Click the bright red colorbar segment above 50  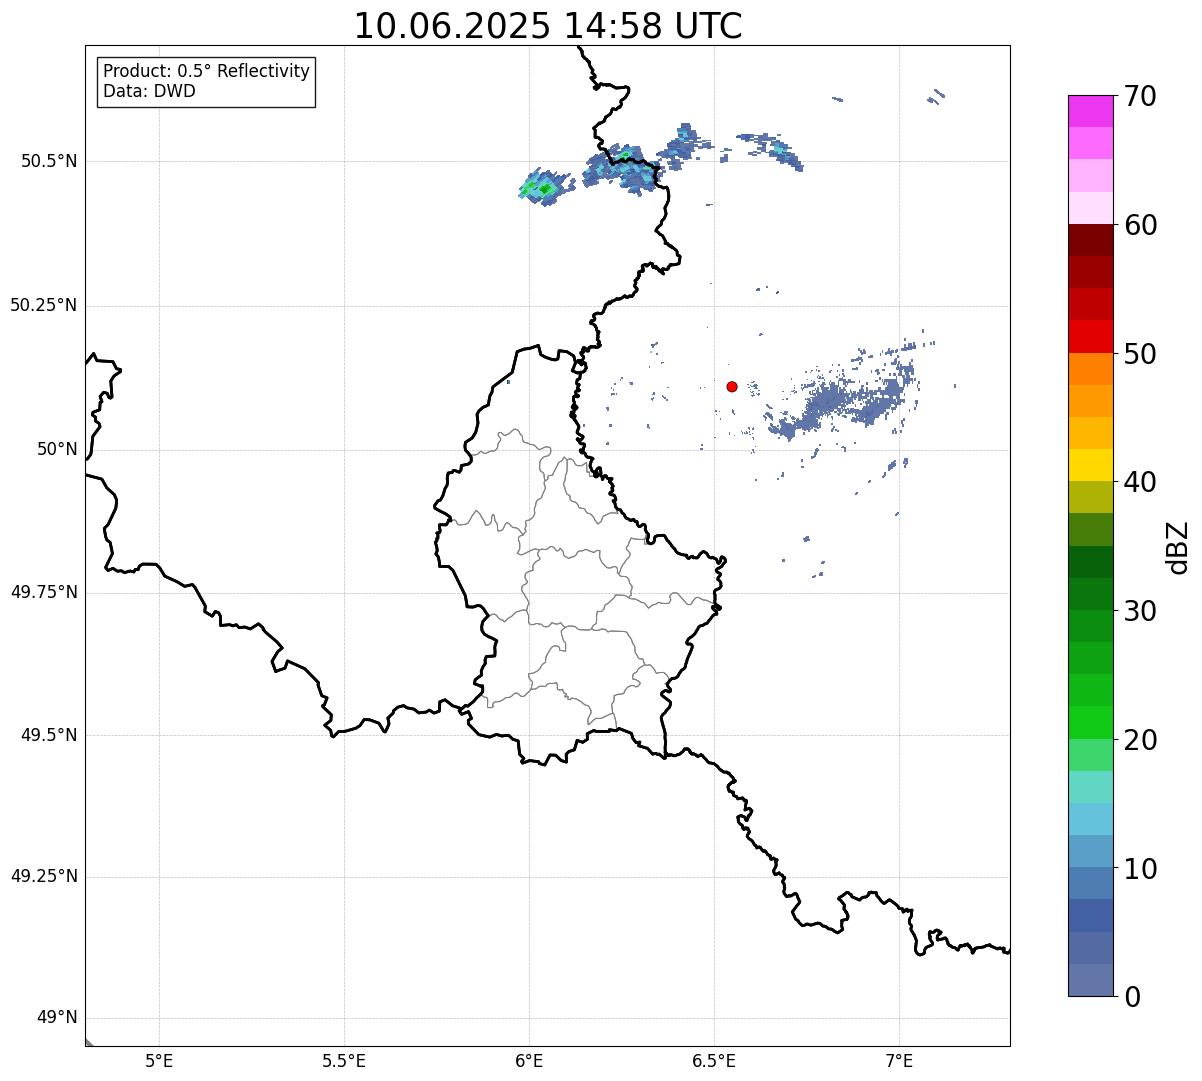1091,336
